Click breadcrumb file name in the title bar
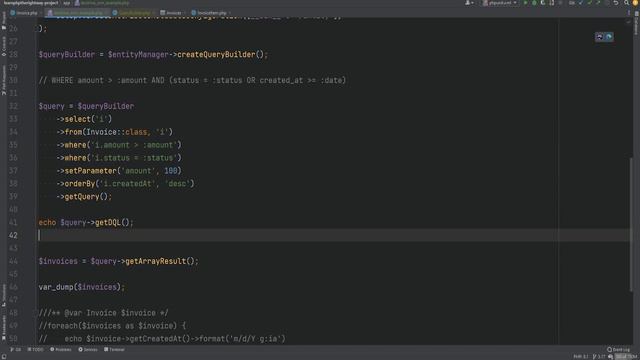Image resolution: width=640 pixels, height=360 pixels. coord(102,3)
